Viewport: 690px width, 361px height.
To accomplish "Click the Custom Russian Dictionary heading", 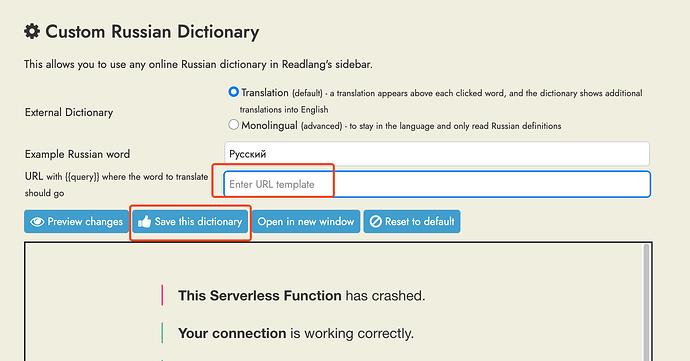I will [x=152, y=32].
